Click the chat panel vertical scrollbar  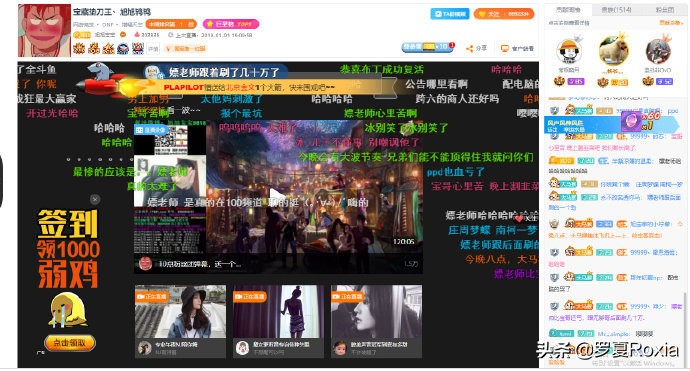tap(685, 328)
